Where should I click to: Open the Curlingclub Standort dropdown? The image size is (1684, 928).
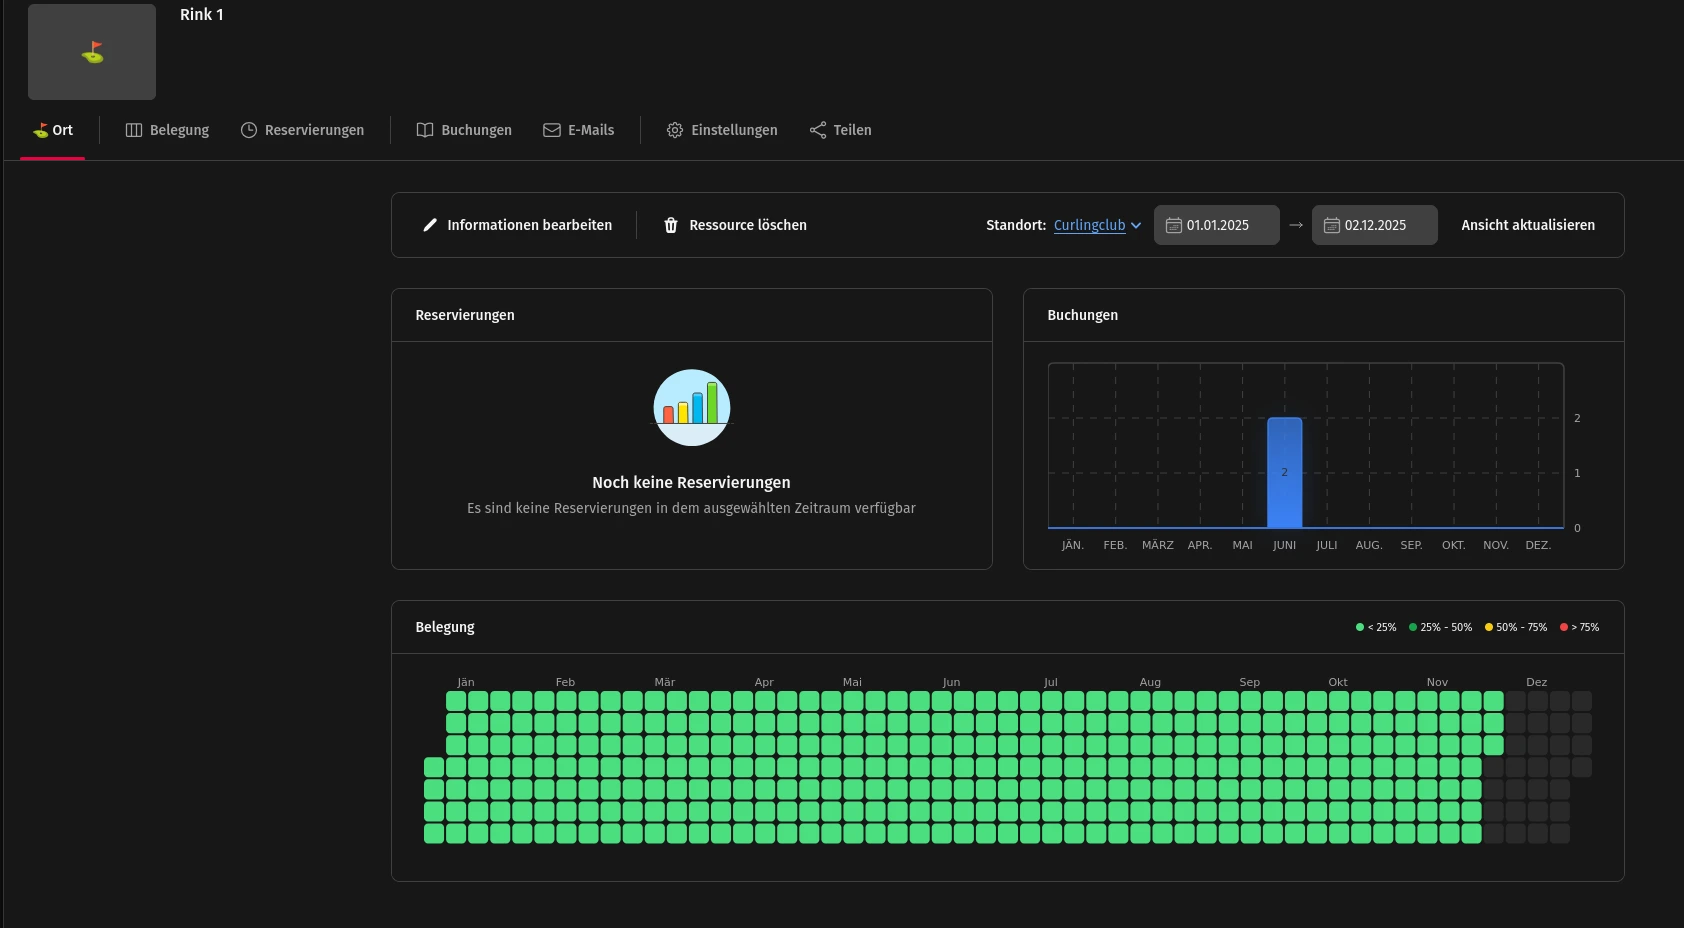pos(1089,225)
